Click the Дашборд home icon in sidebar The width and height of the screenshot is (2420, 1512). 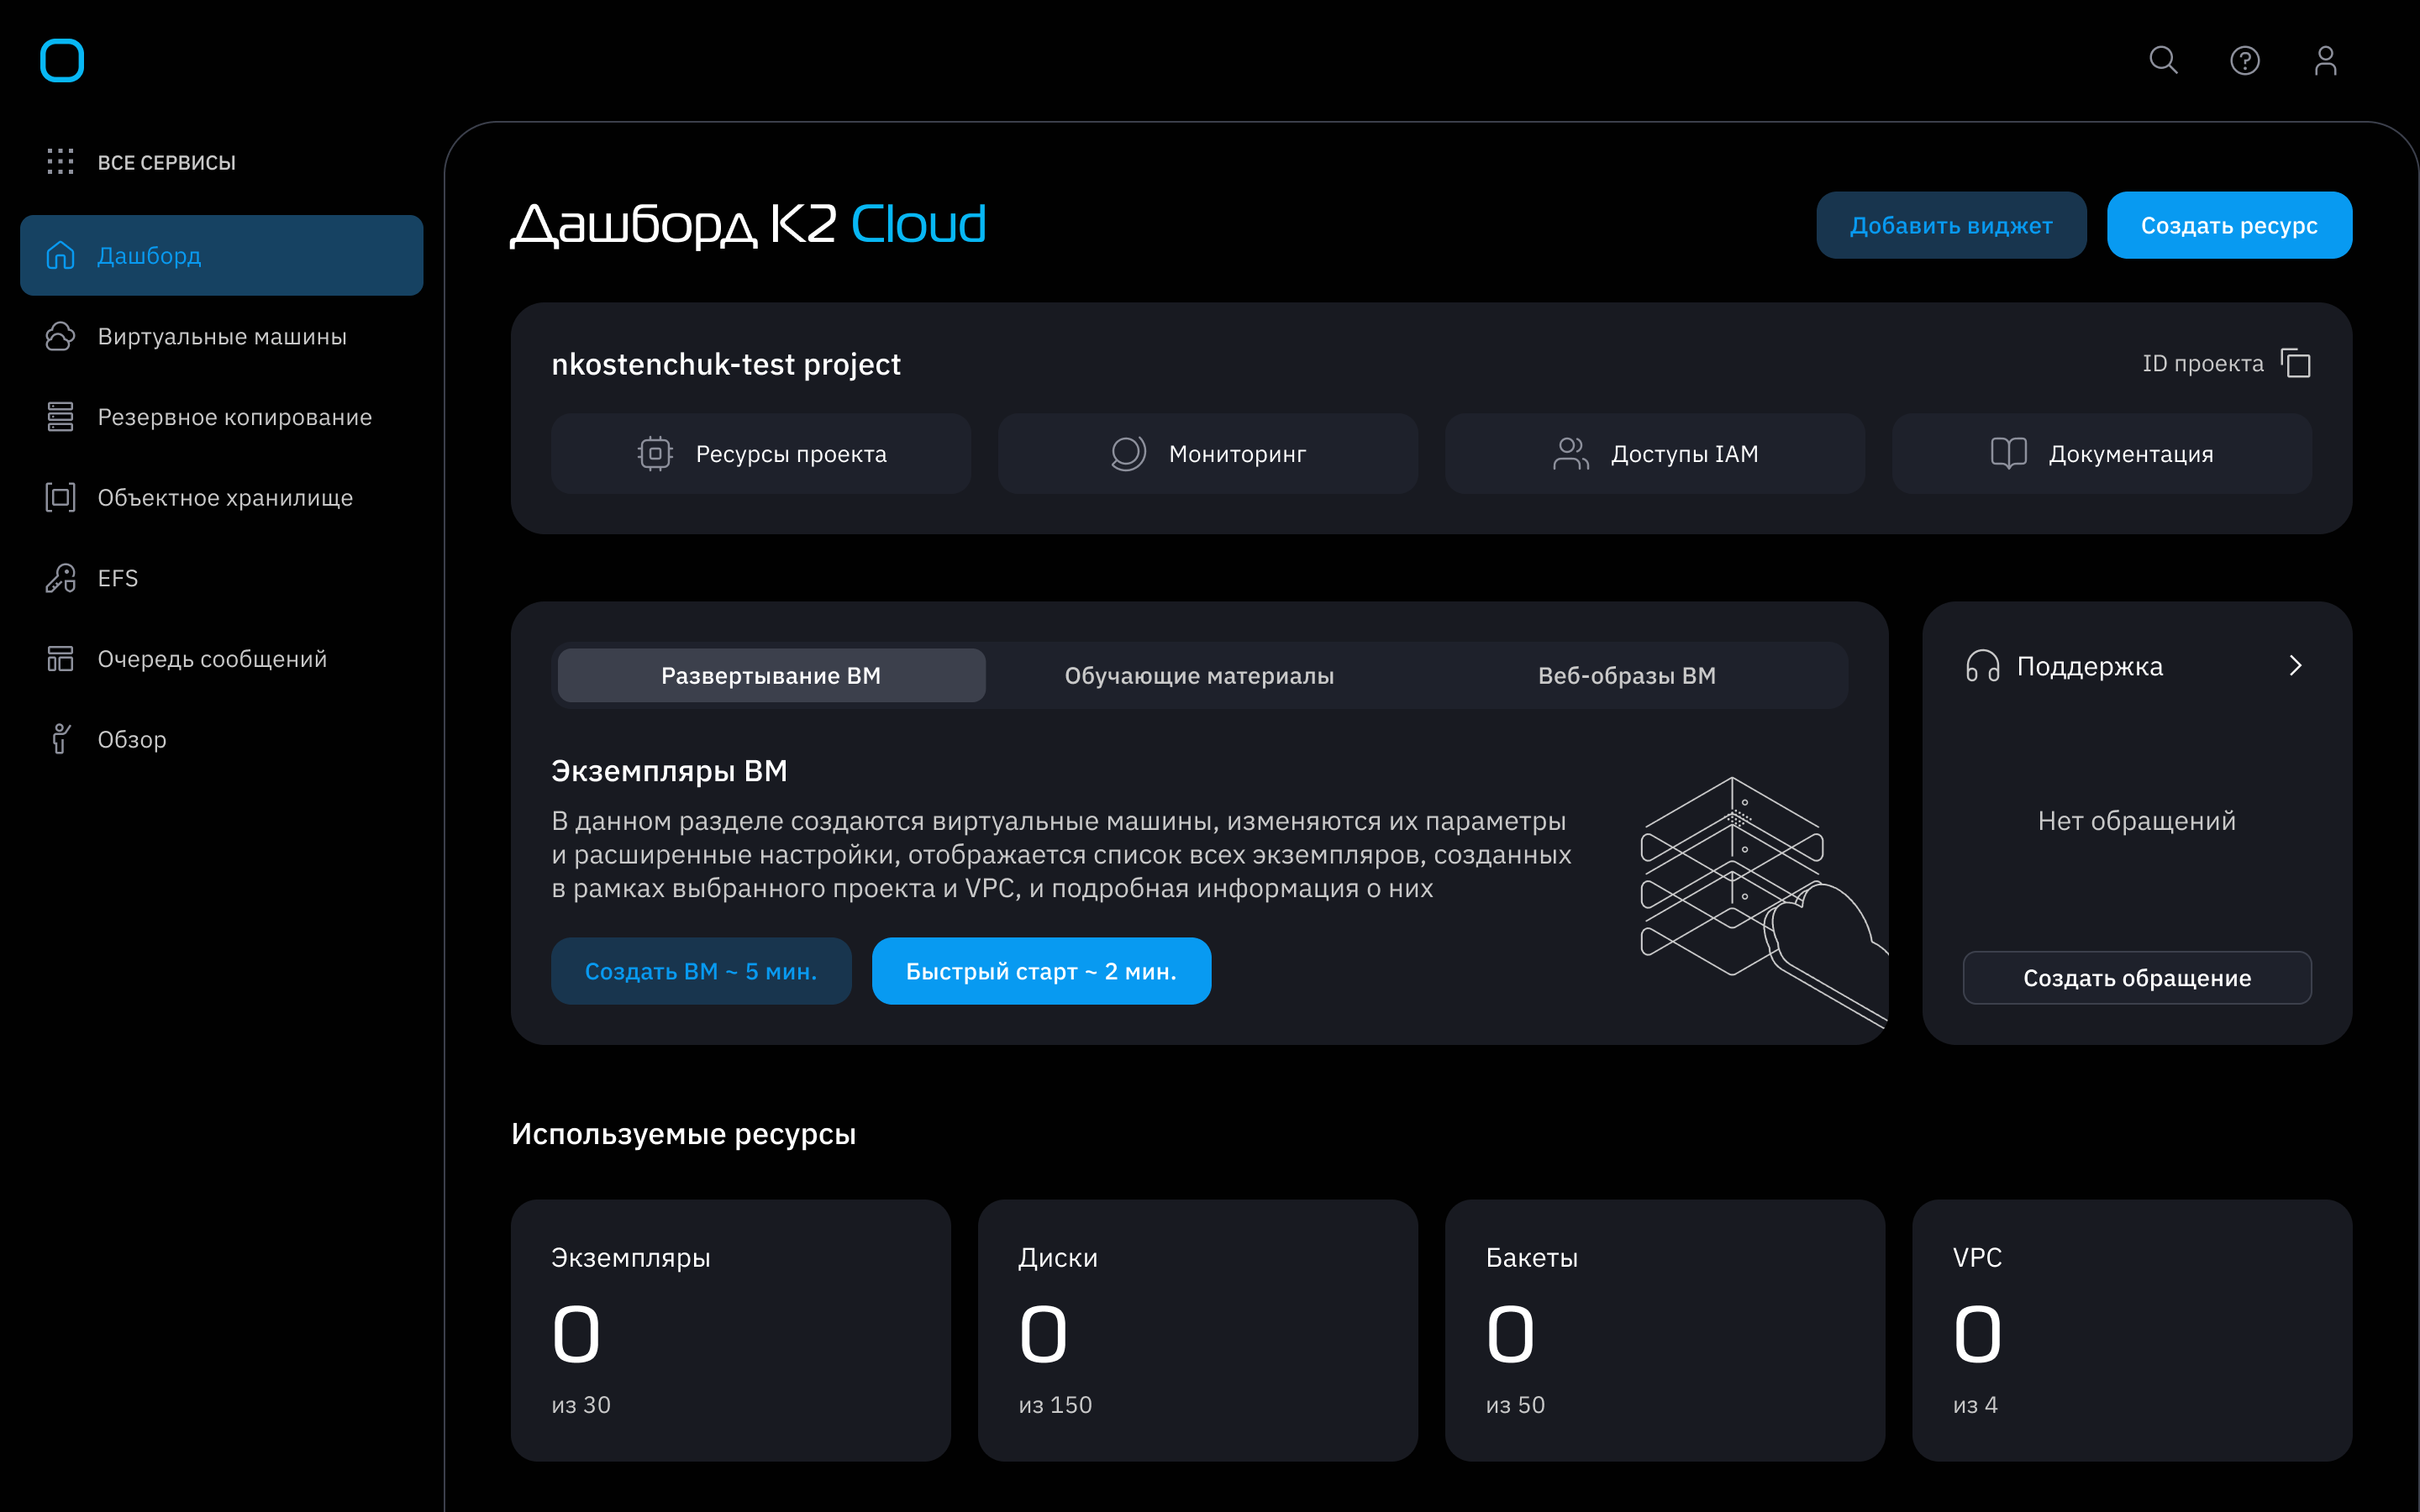(60, 255)
